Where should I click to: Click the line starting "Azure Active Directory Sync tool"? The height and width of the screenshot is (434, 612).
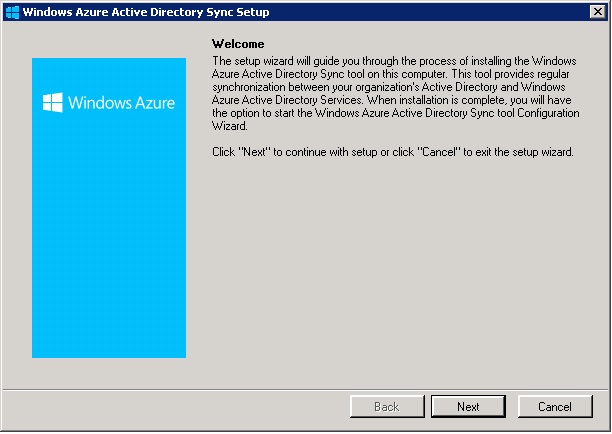click(391, 74)
